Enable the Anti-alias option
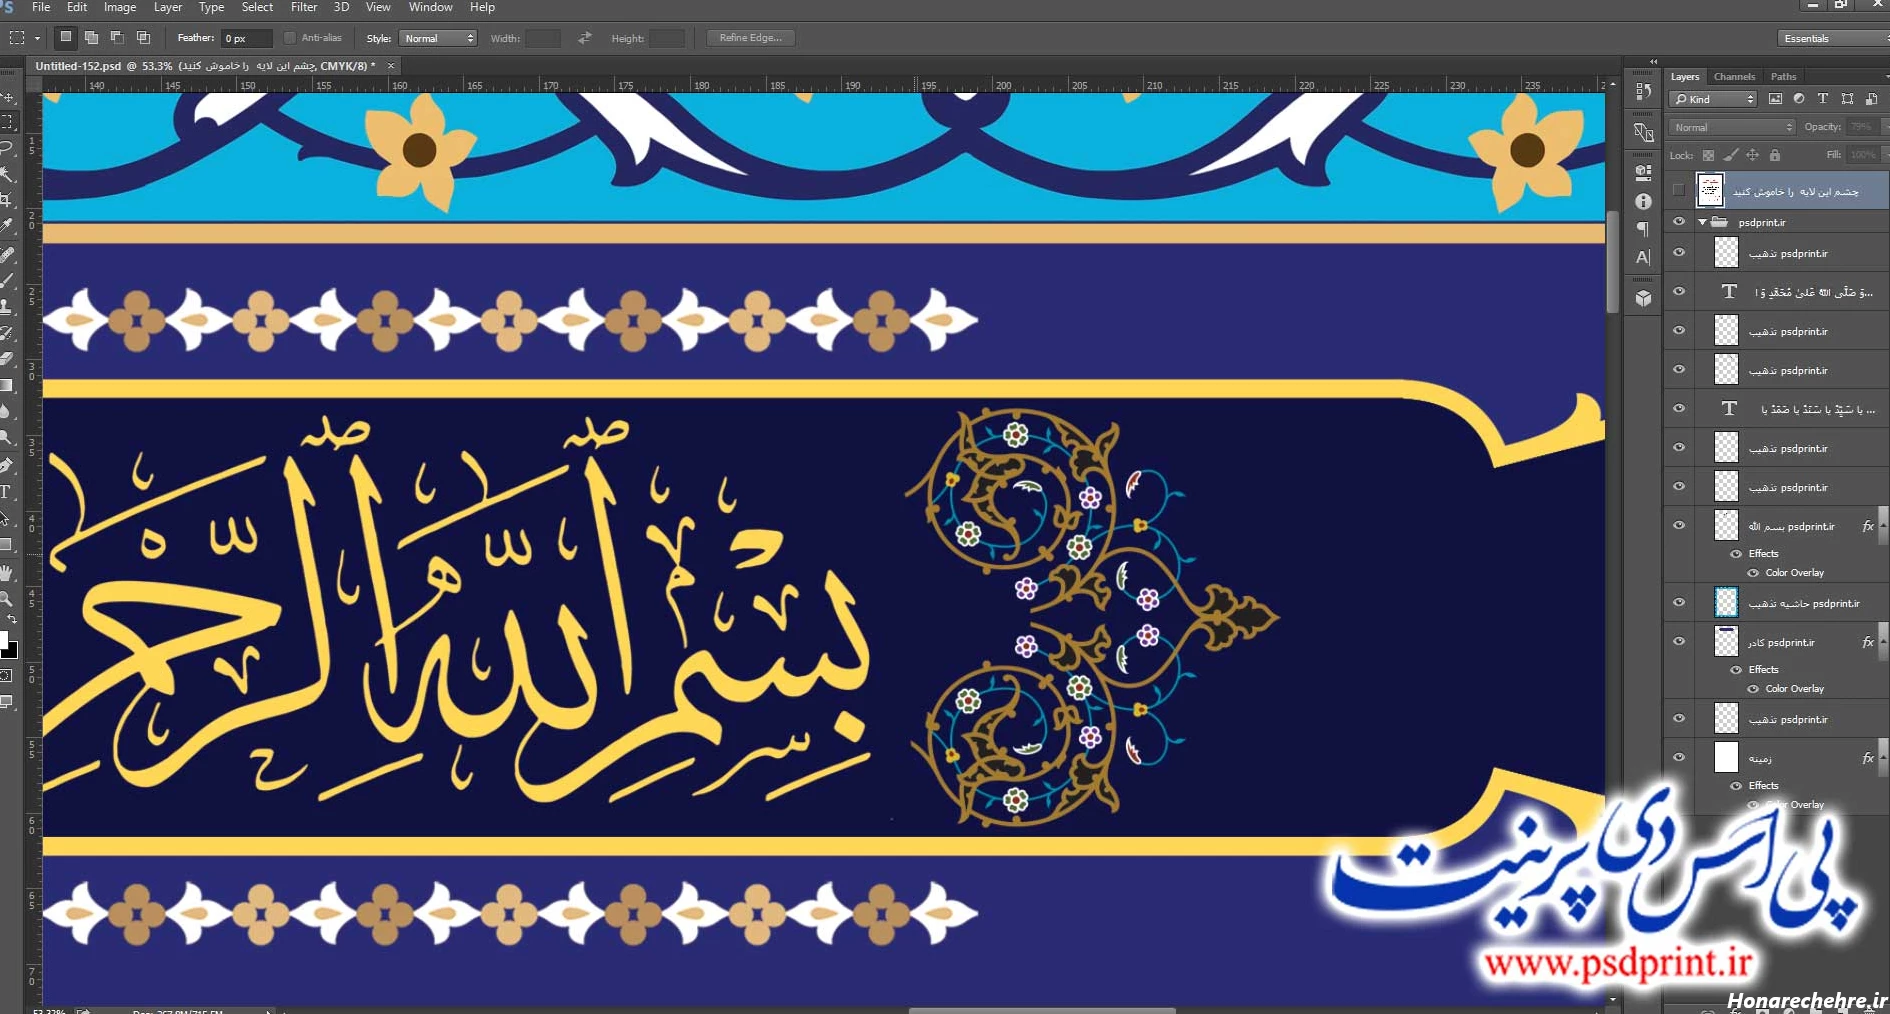This screenshot has width=1890, height=1014. pos(288,37)
